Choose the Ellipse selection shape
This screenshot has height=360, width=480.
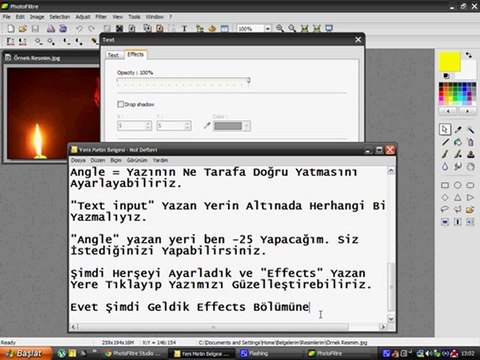point(458,185)
